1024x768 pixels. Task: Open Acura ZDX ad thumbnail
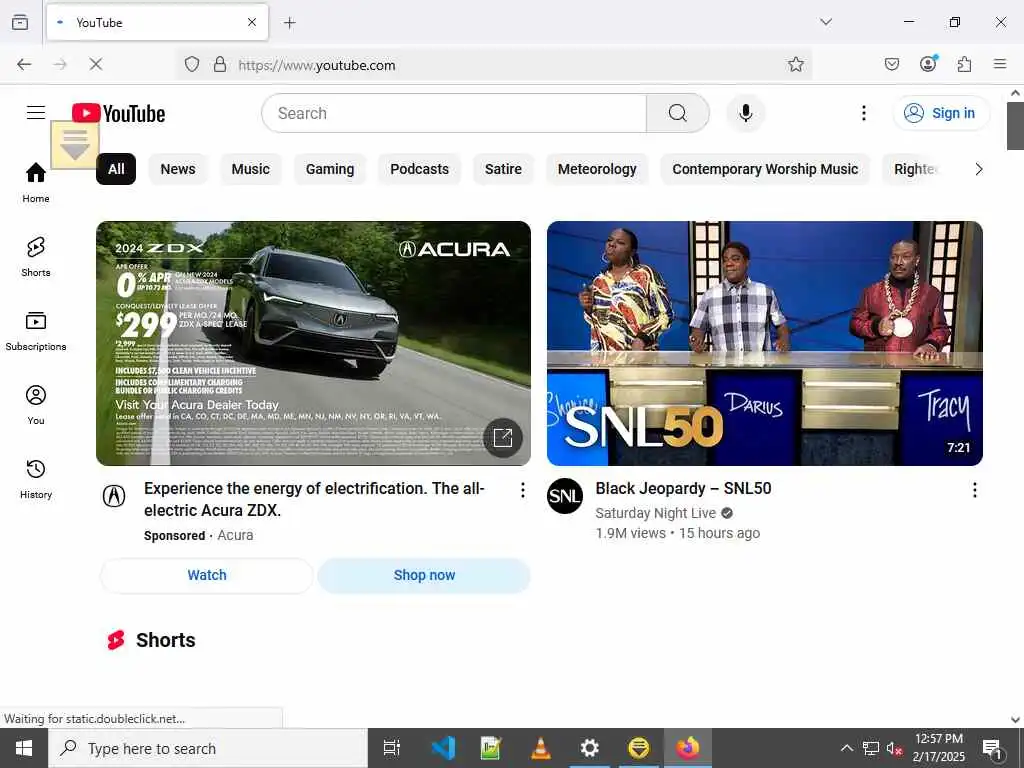pos(313,344)
